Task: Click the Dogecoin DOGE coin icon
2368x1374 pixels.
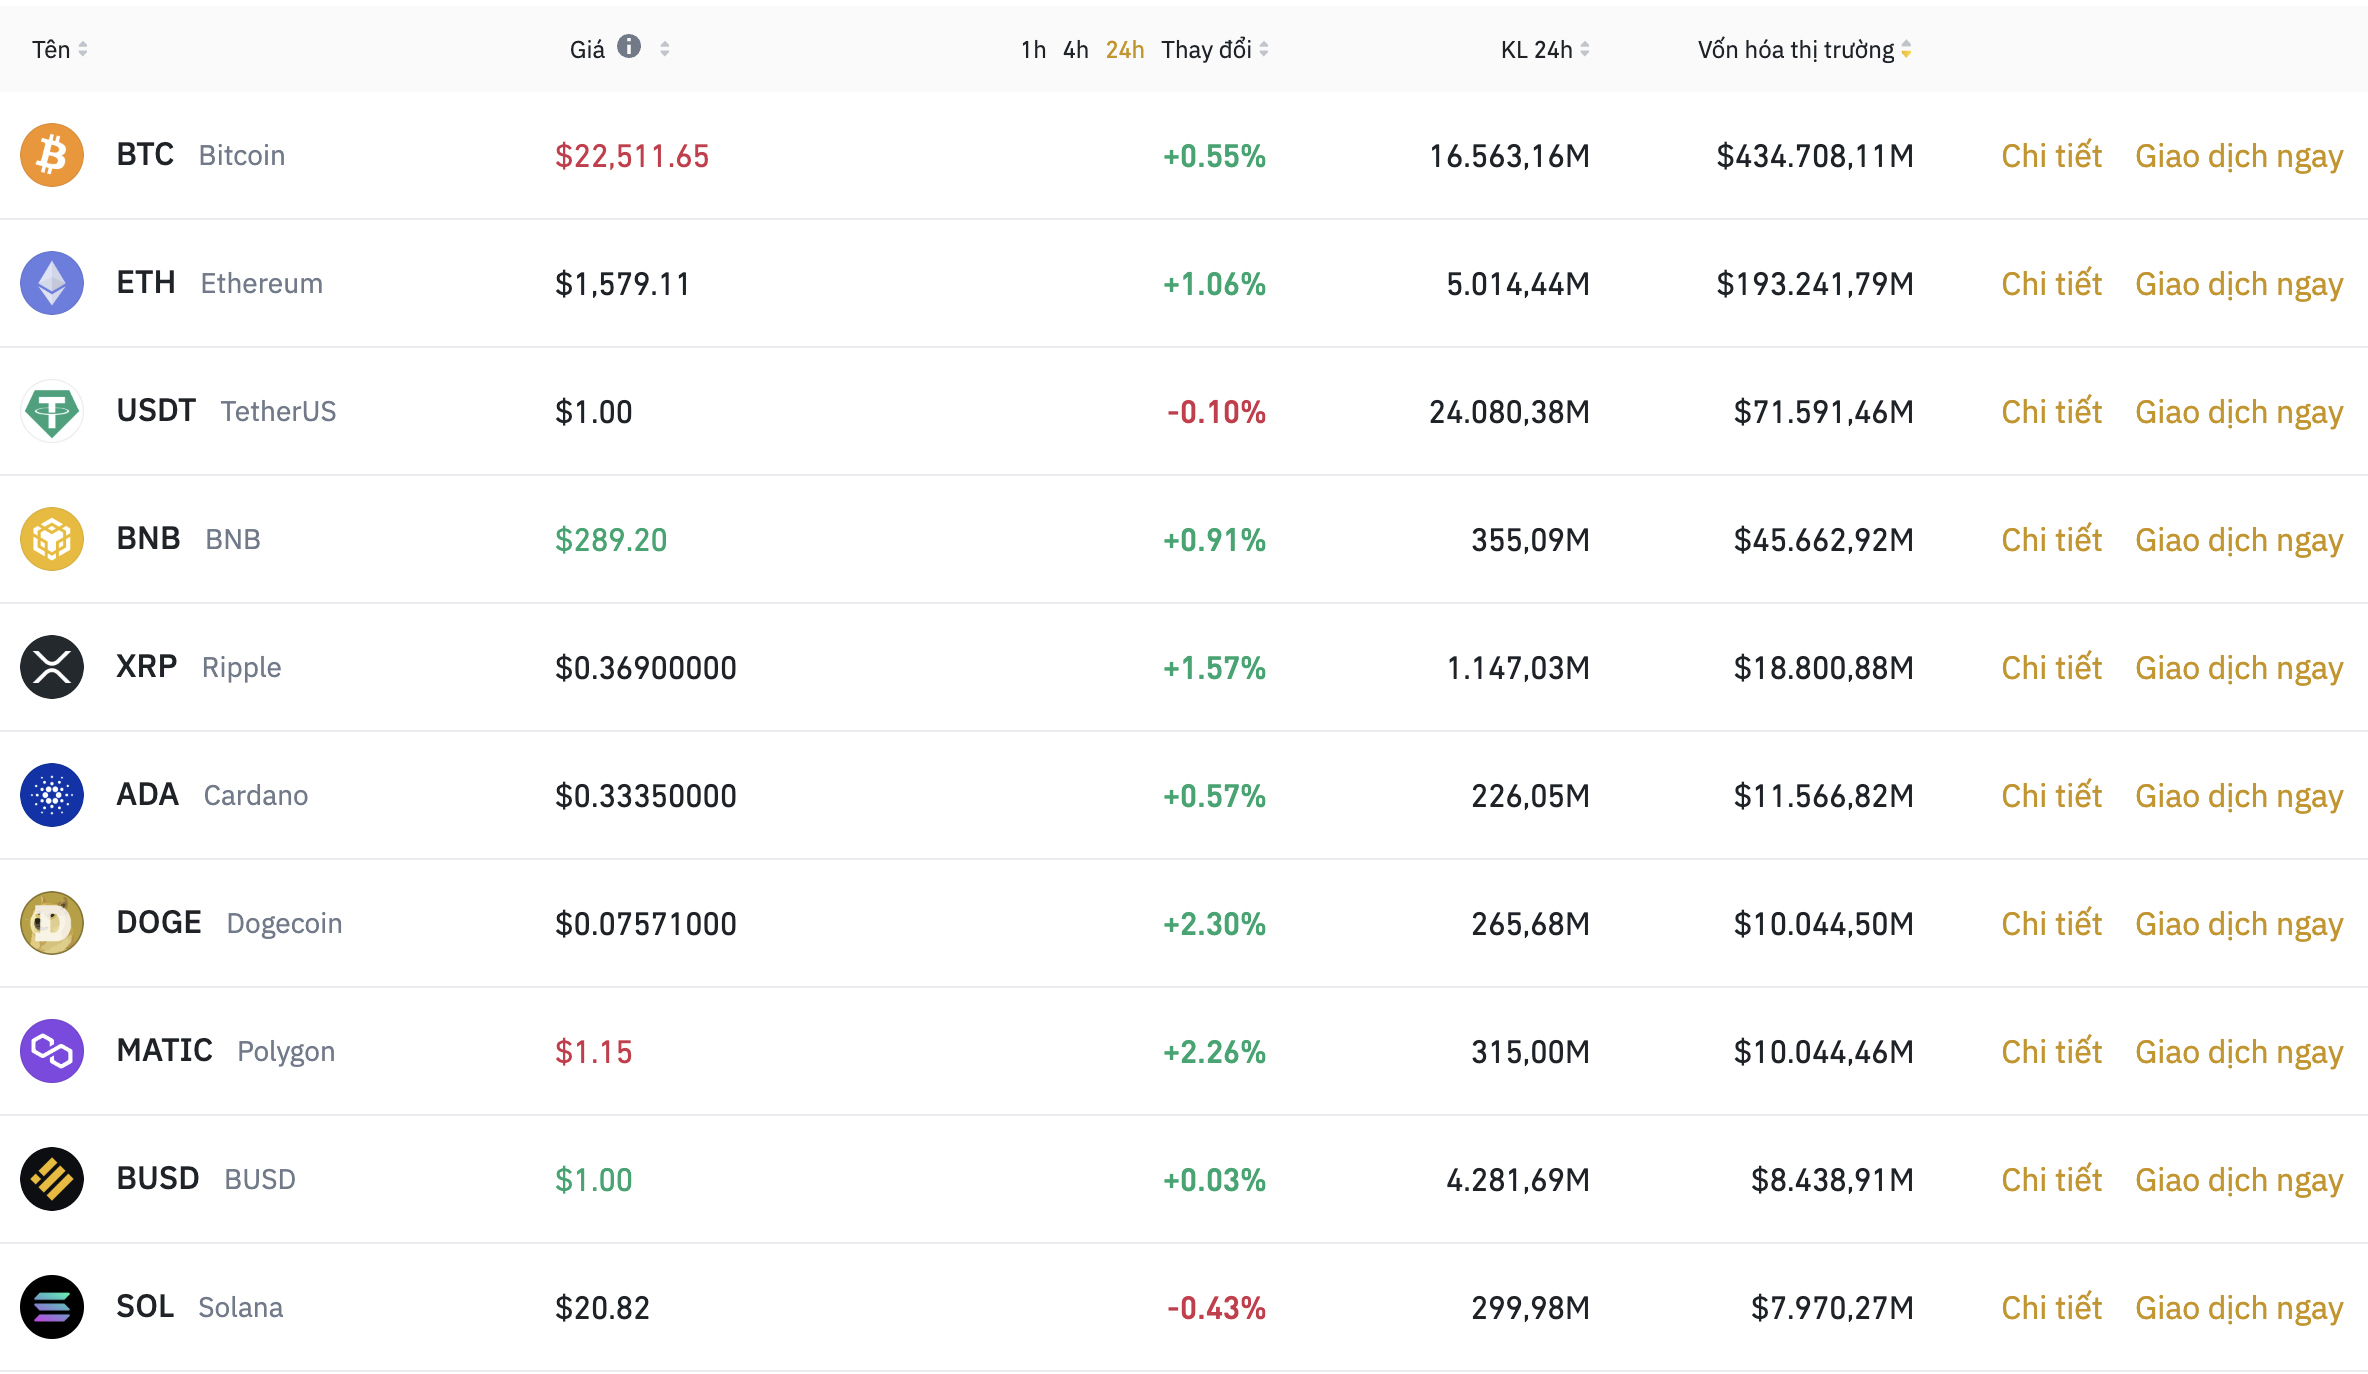Action: pos(52,923)
